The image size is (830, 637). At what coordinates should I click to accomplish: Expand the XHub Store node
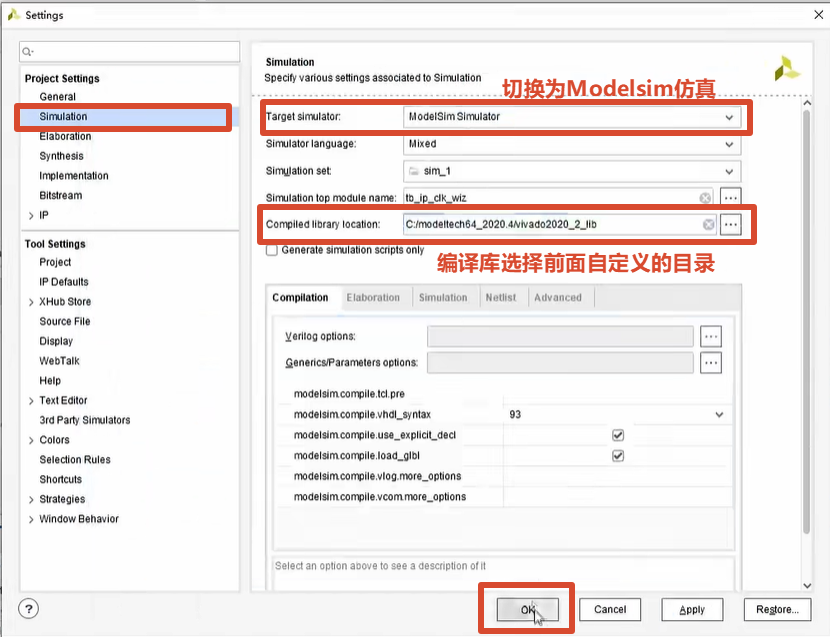(x=31, y=302)
